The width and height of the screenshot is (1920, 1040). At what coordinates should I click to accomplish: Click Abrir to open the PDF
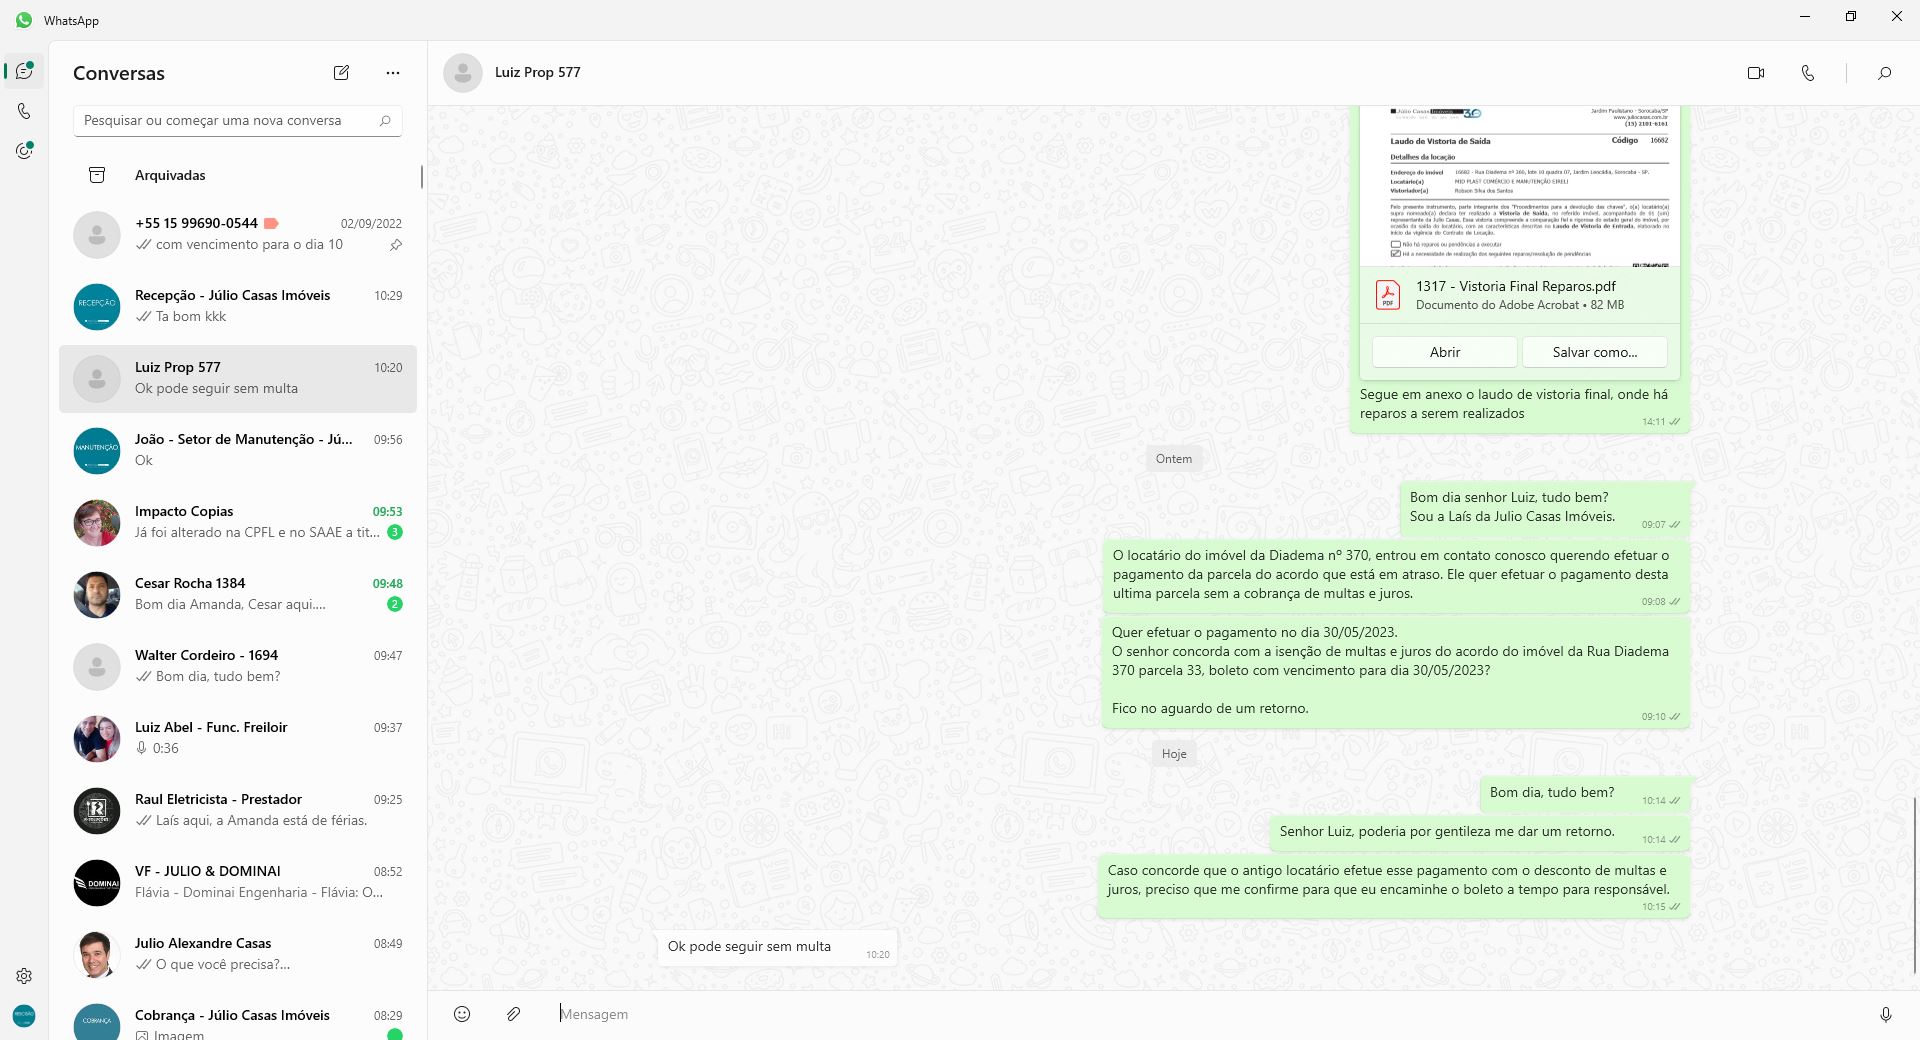coord(1444,352)
